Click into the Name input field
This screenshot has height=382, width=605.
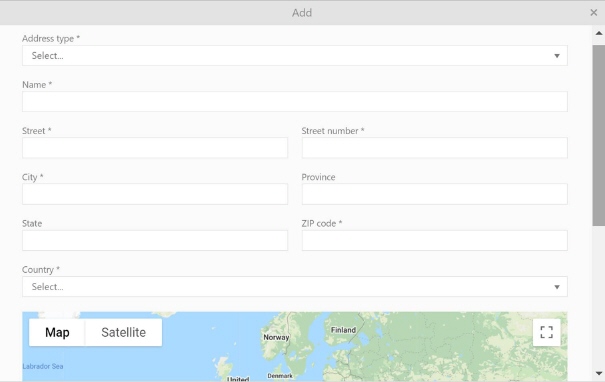click(x=295, y=102)
